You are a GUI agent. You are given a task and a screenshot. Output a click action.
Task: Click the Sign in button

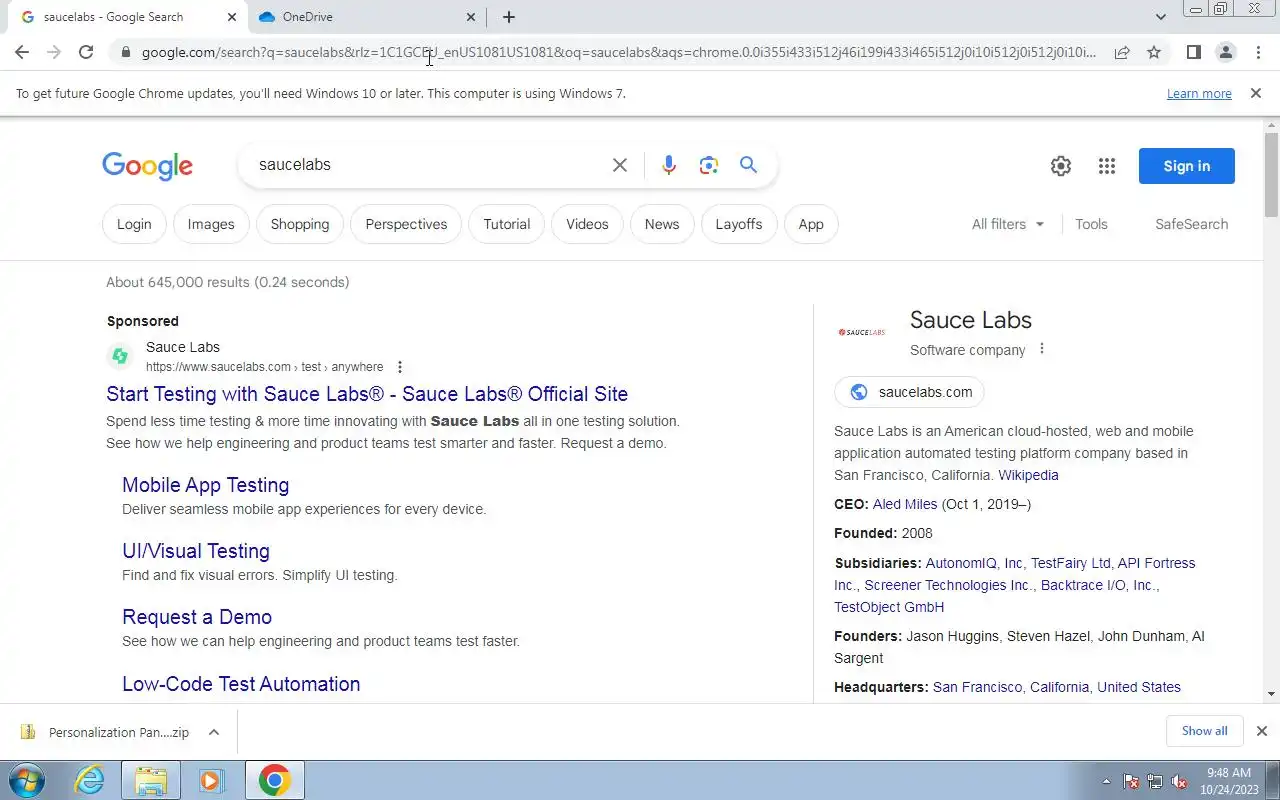point(1186,166)
